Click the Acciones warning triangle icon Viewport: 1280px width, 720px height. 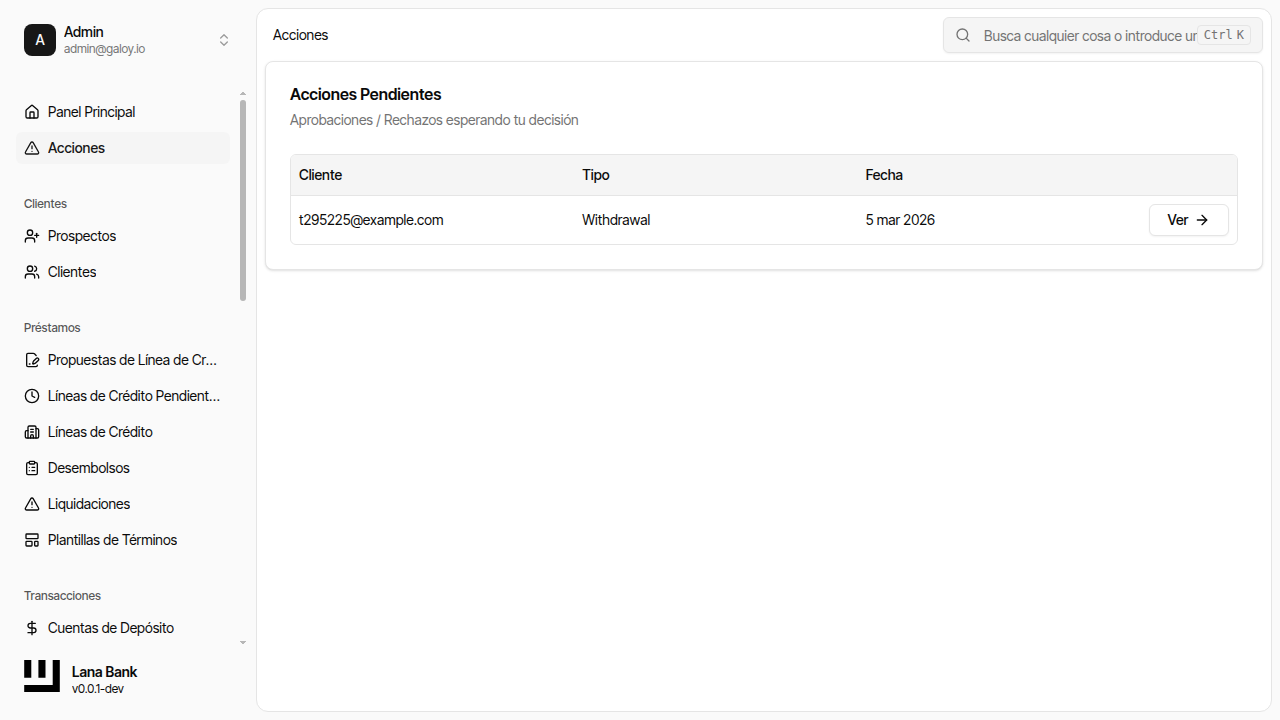click(32, 148)
